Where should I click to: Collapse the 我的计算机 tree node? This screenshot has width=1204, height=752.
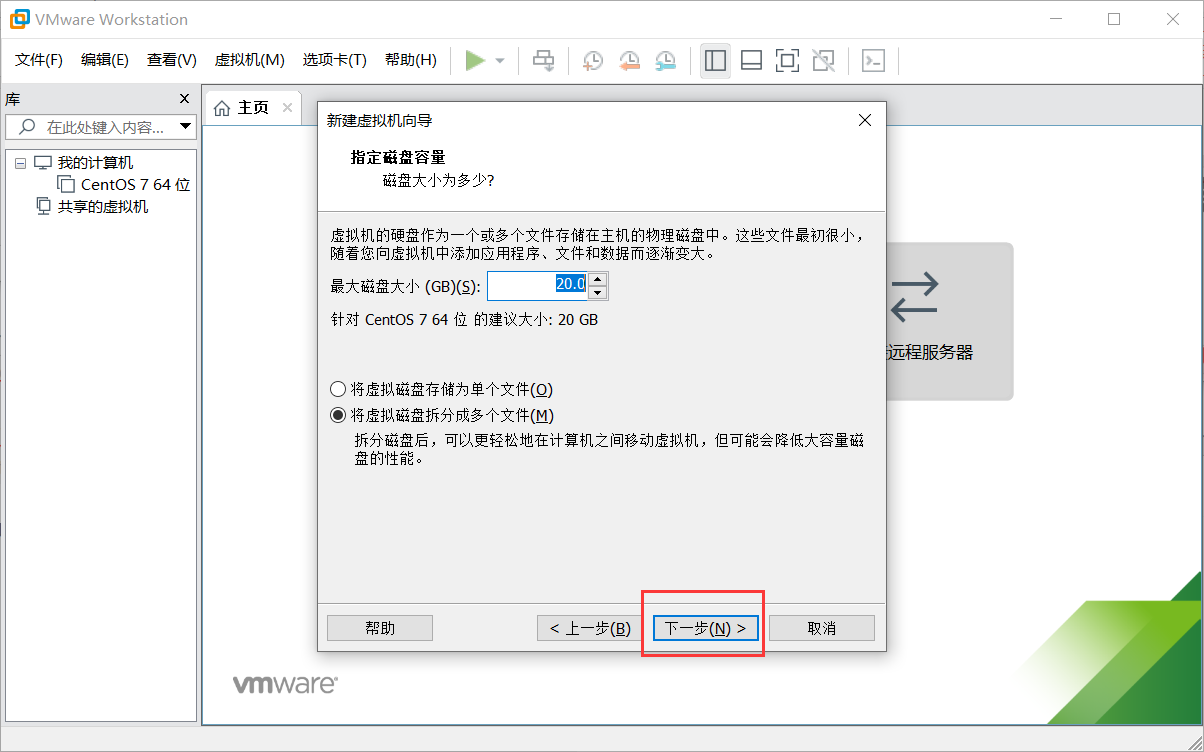click(x=21, y=163)
